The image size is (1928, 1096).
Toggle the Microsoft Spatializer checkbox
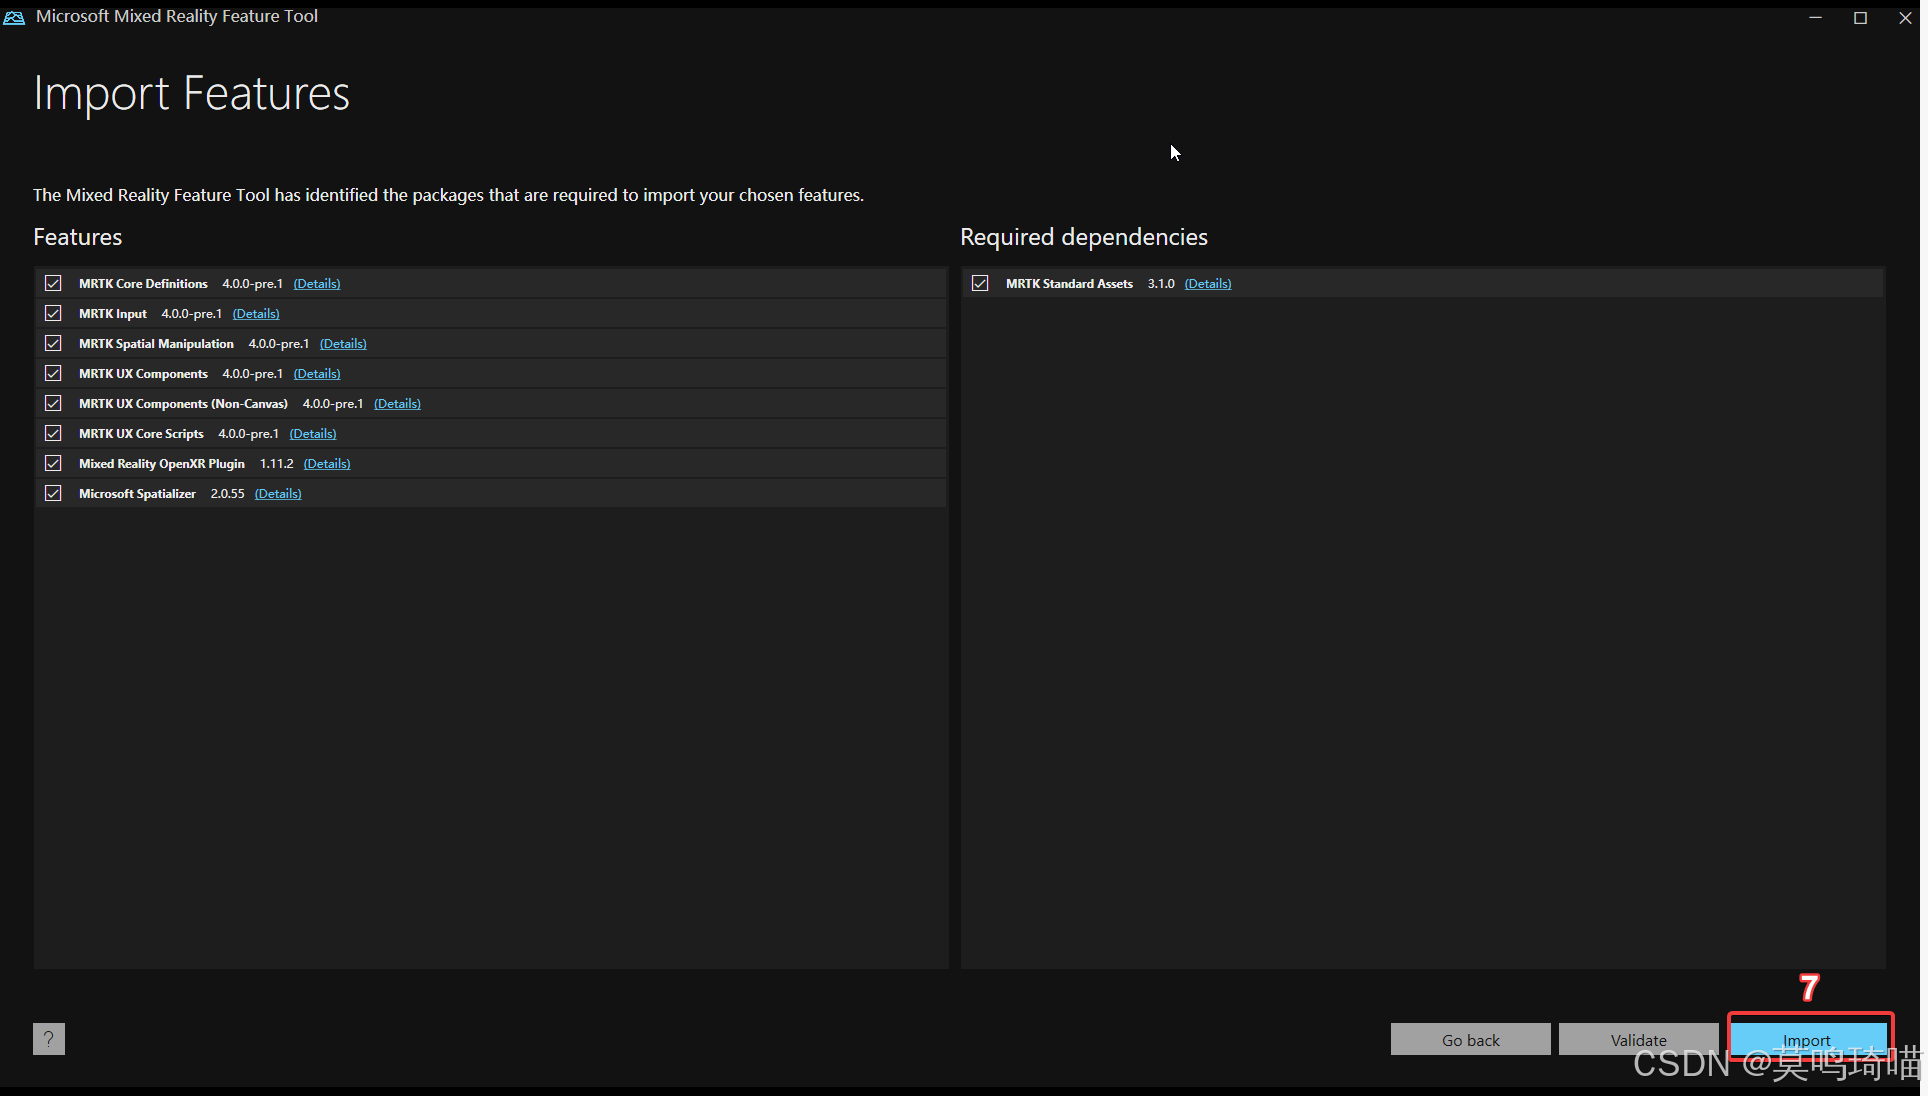click(53, 494)
